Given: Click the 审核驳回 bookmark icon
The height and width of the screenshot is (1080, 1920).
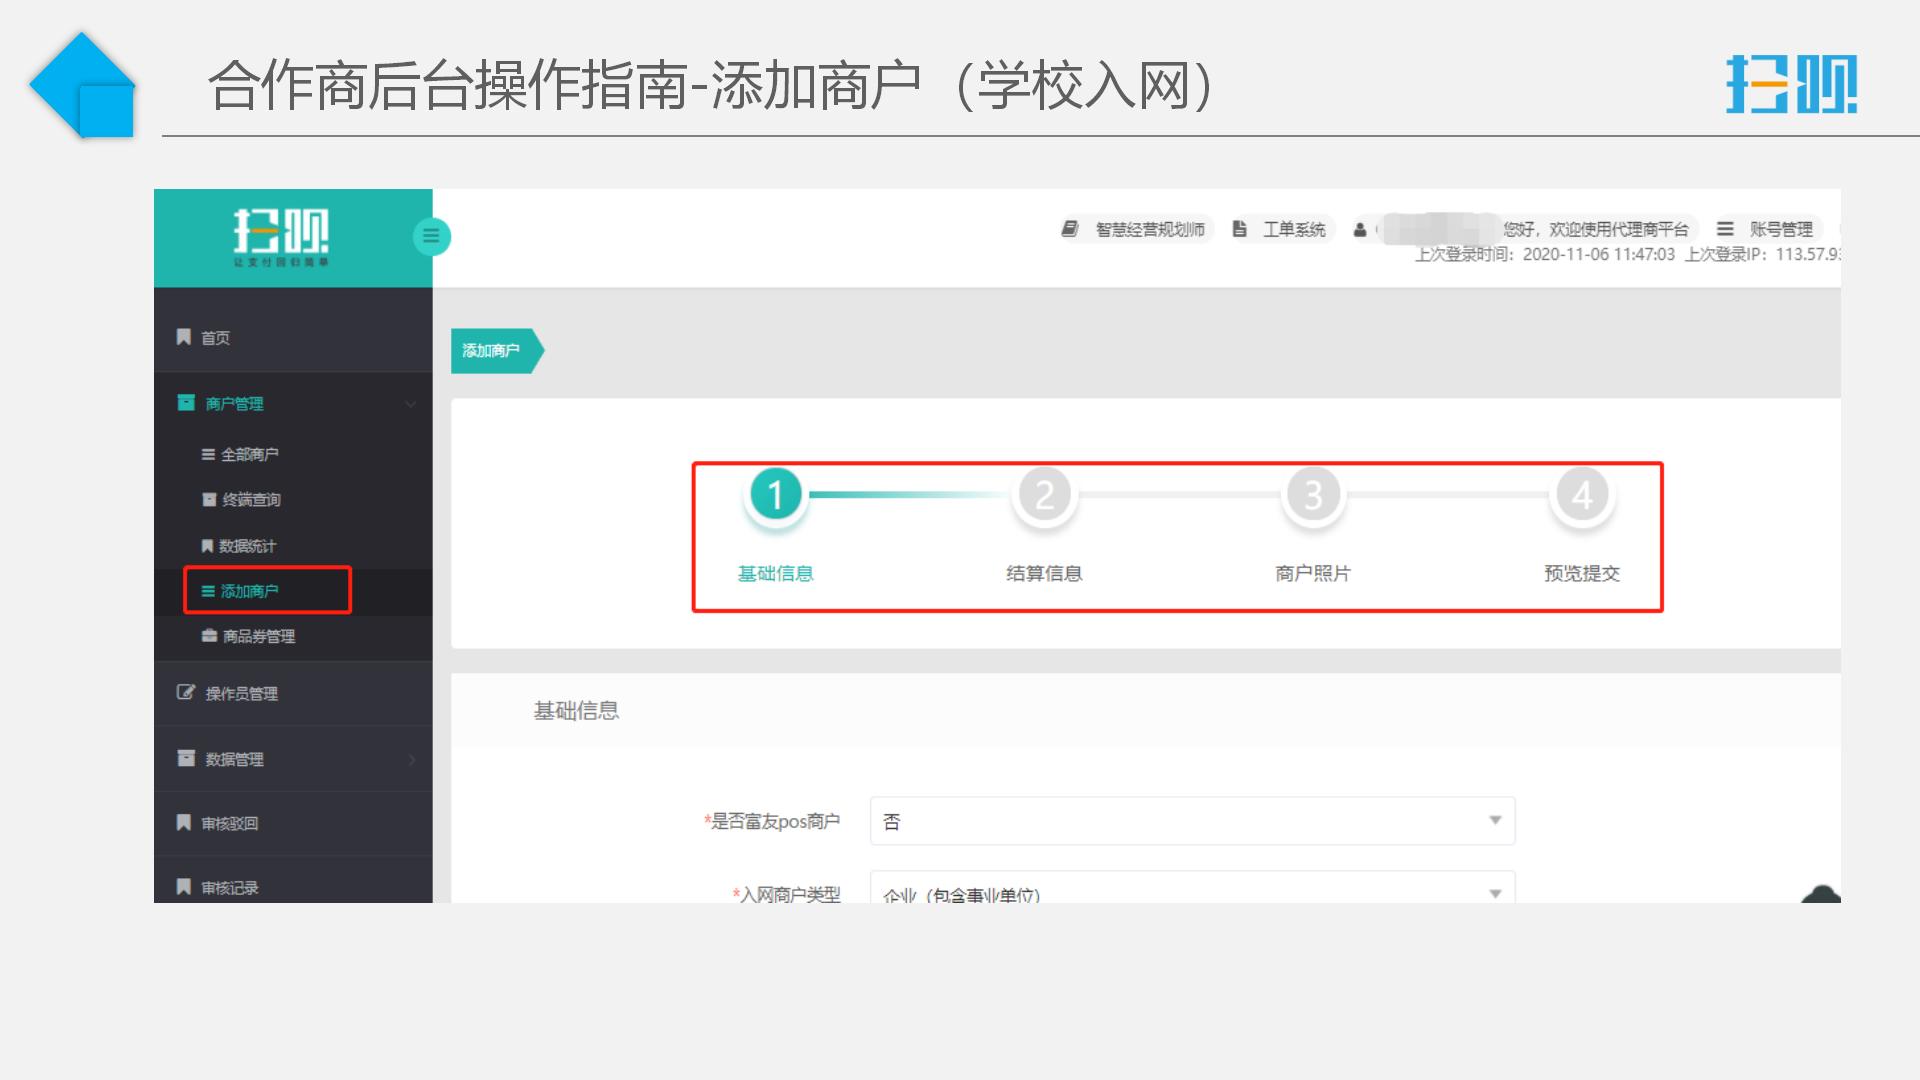Looking at the screenshot, I should click(184, 823).
